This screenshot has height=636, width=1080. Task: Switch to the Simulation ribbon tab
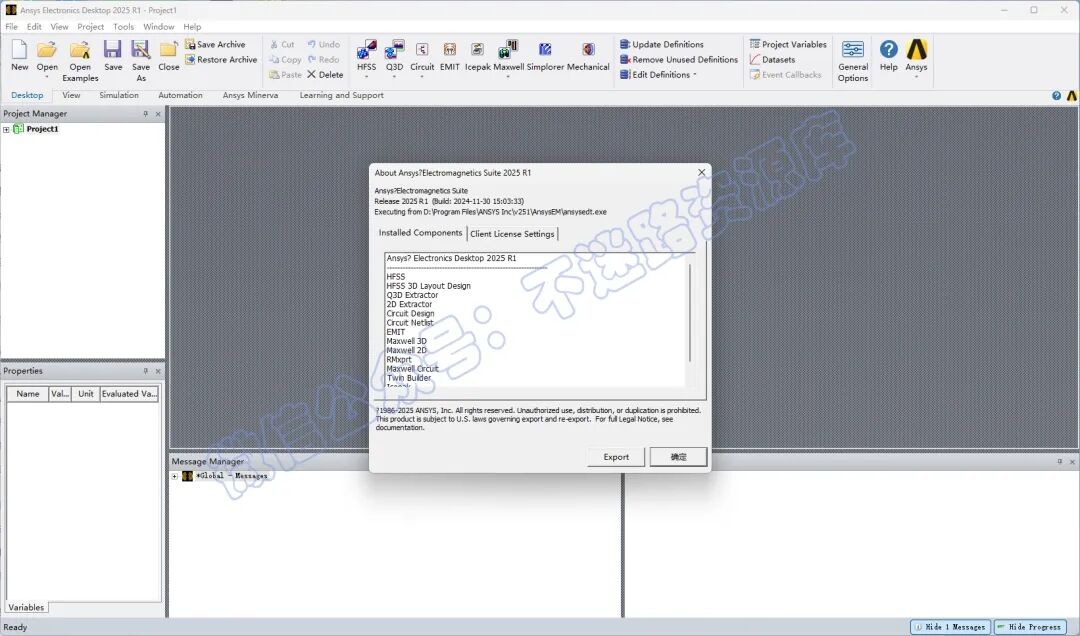[x=118, y=95]
